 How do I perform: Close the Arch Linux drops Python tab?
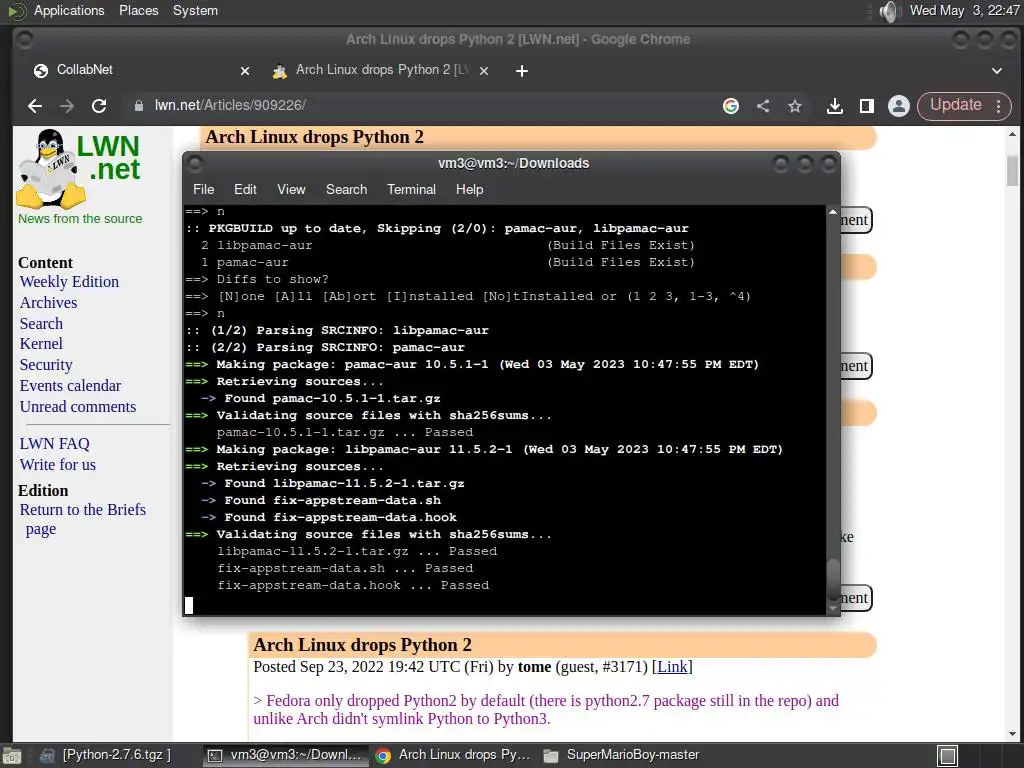(x=484, y=71)
